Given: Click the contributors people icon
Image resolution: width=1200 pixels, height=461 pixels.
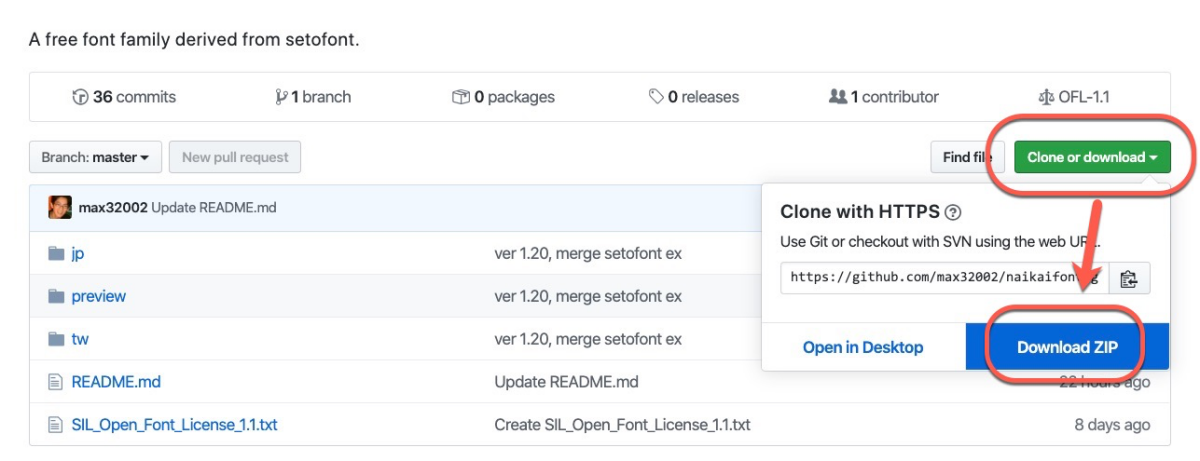Looking at the screenshot, I should click(x=838, y=97).
